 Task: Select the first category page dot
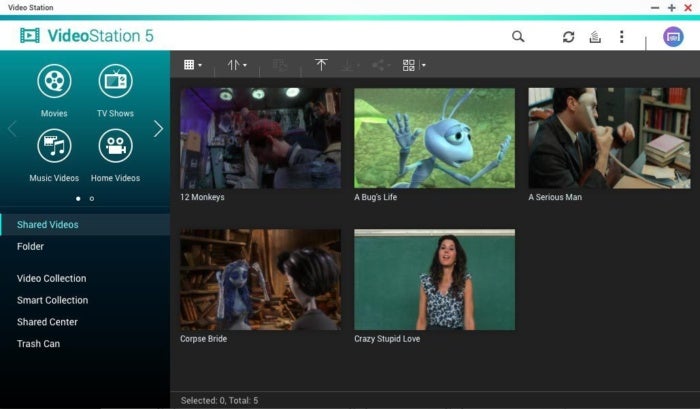[78, 199]
